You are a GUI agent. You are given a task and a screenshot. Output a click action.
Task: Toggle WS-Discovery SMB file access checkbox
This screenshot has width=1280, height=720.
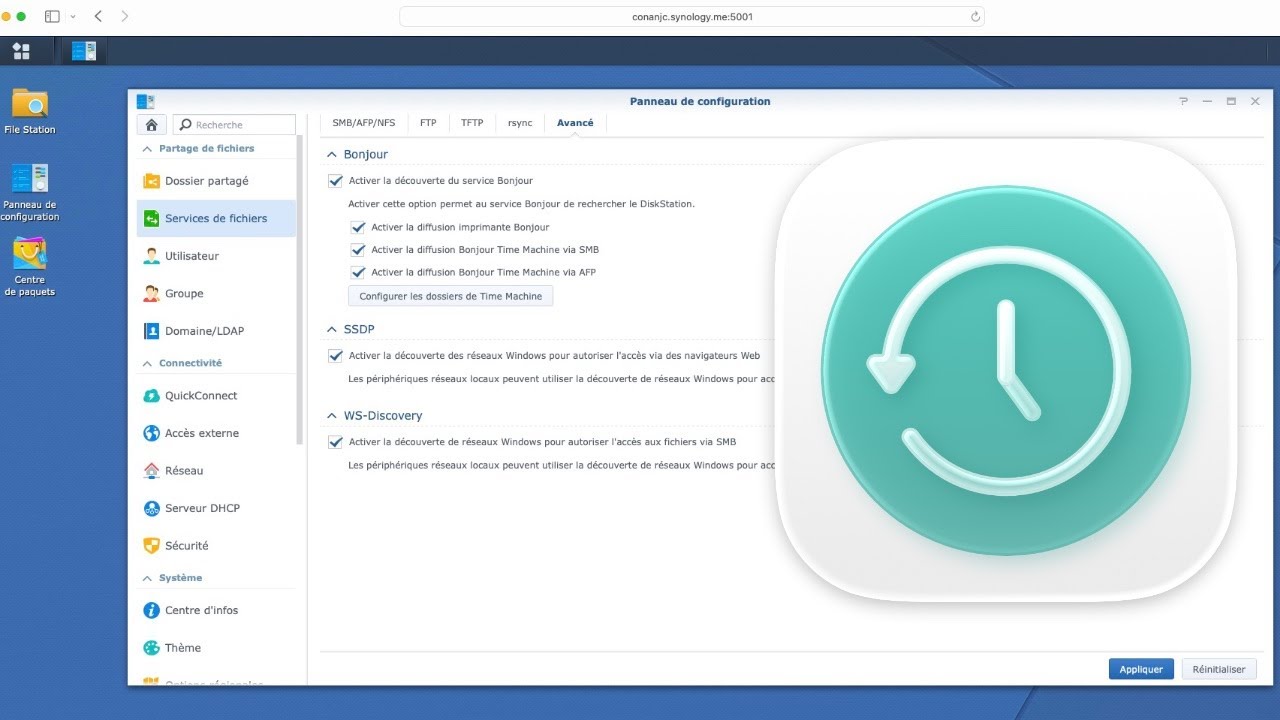pos(335,441)
